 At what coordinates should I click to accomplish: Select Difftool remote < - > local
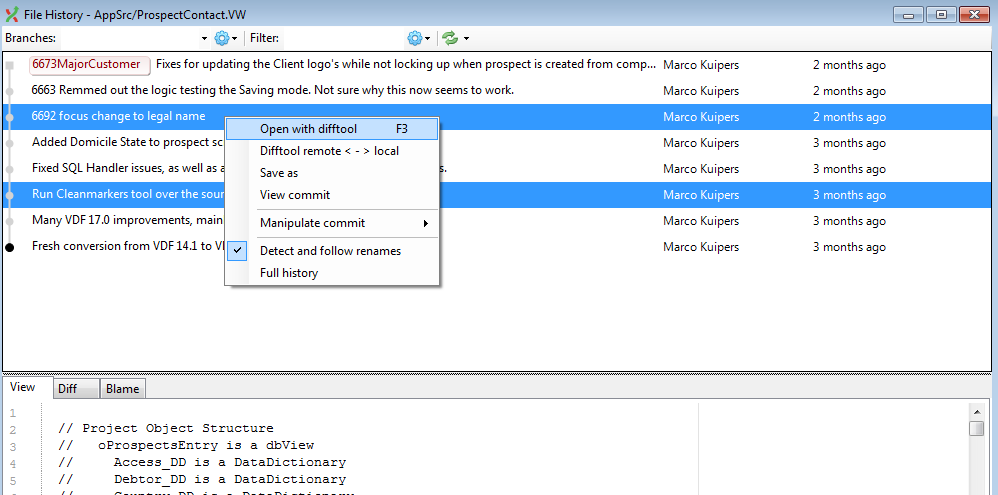pos(329,151)
